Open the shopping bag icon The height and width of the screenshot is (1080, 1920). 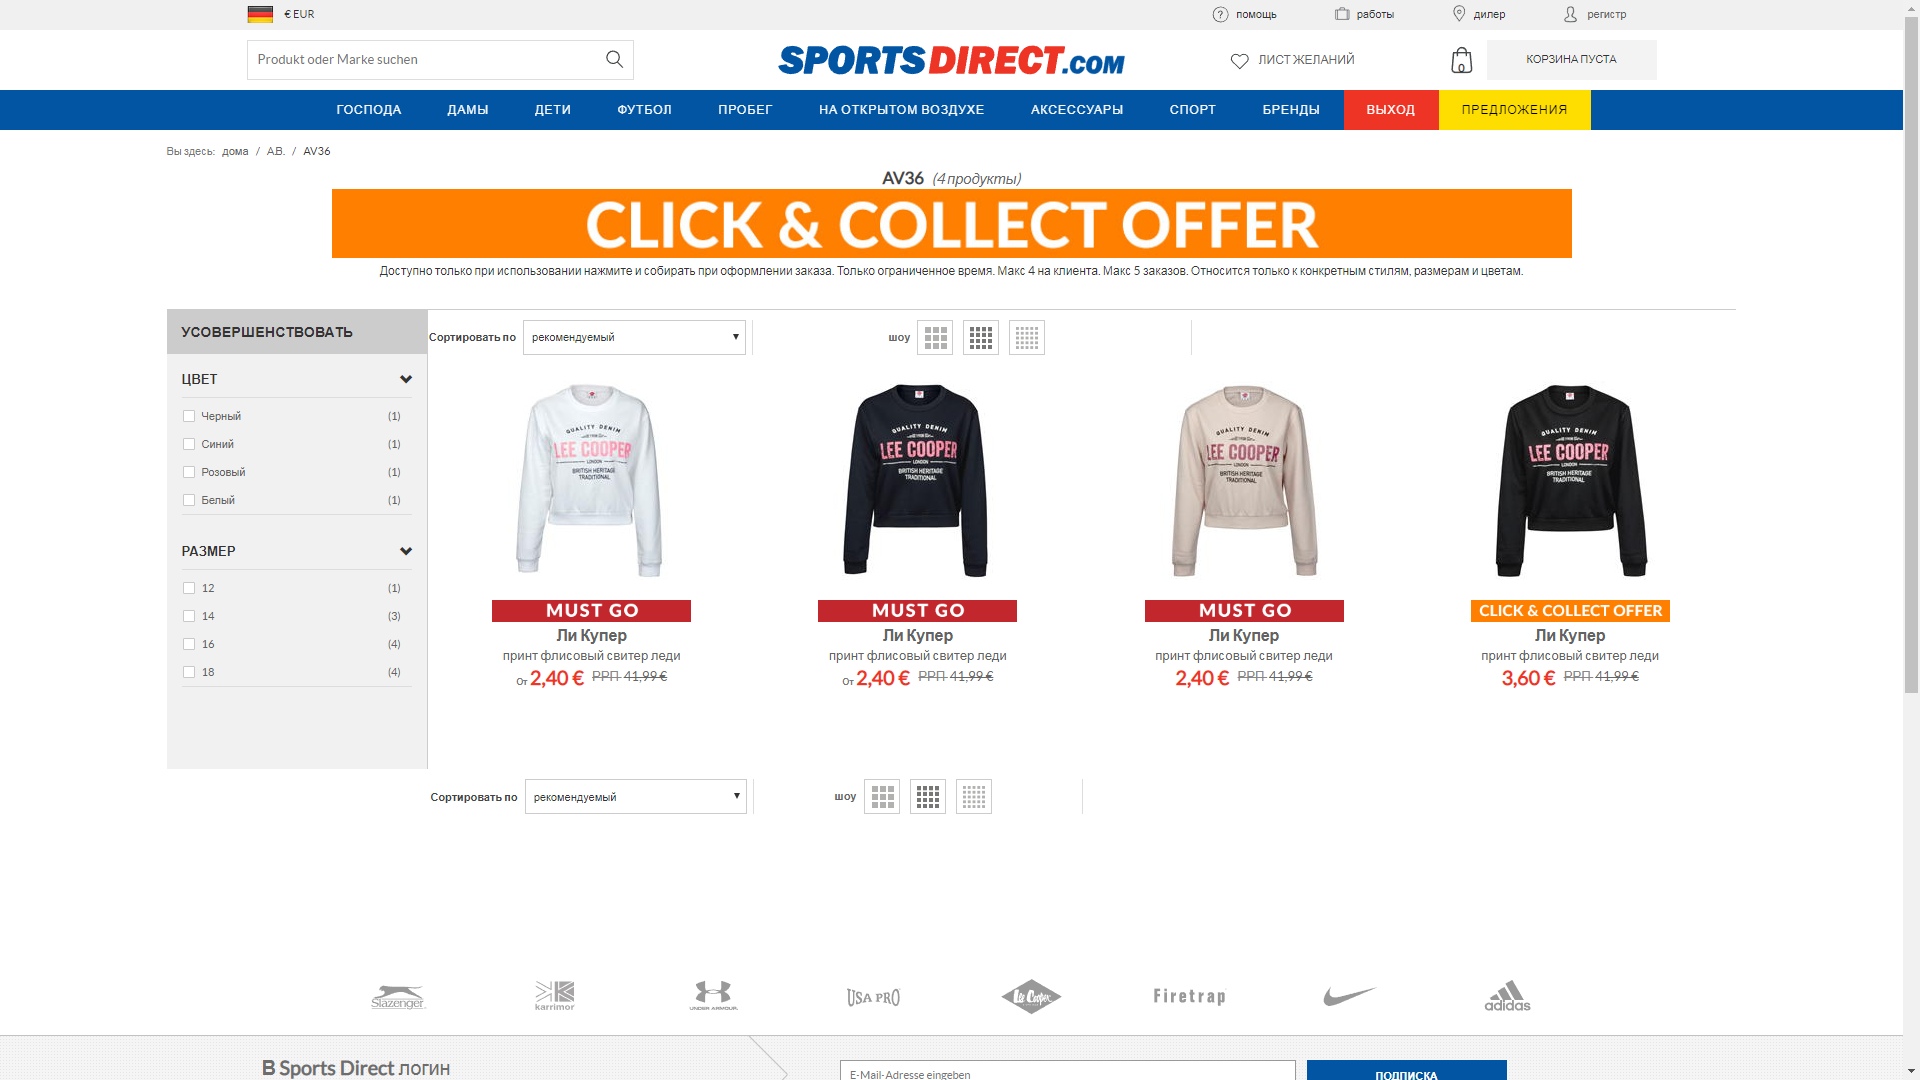coord(1461,60)
